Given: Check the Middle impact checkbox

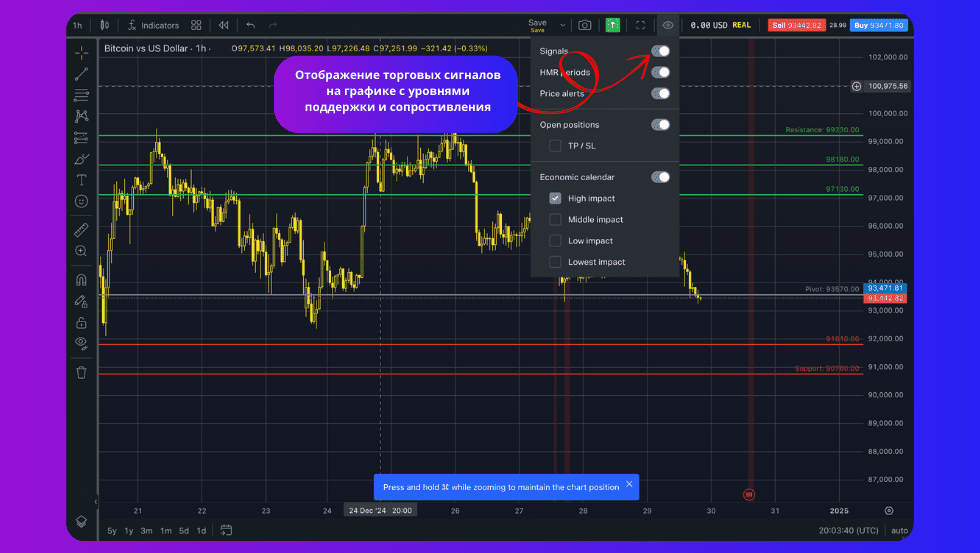Looking at the screenshot, I should [x=555, y=220].
